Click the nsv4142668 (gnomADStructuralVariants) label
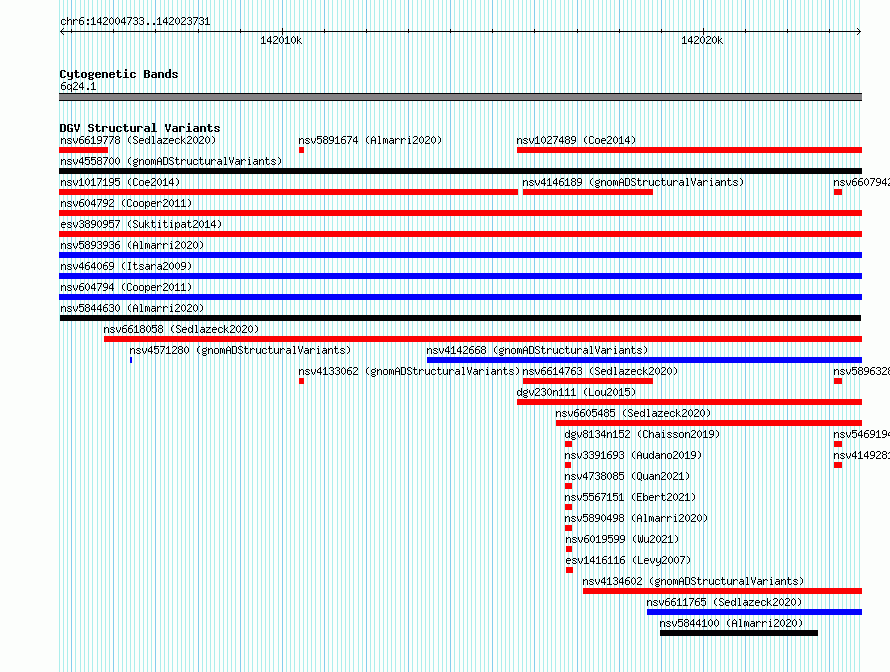Viewport: 890px width, 672px height. click(x=537, y=350)
